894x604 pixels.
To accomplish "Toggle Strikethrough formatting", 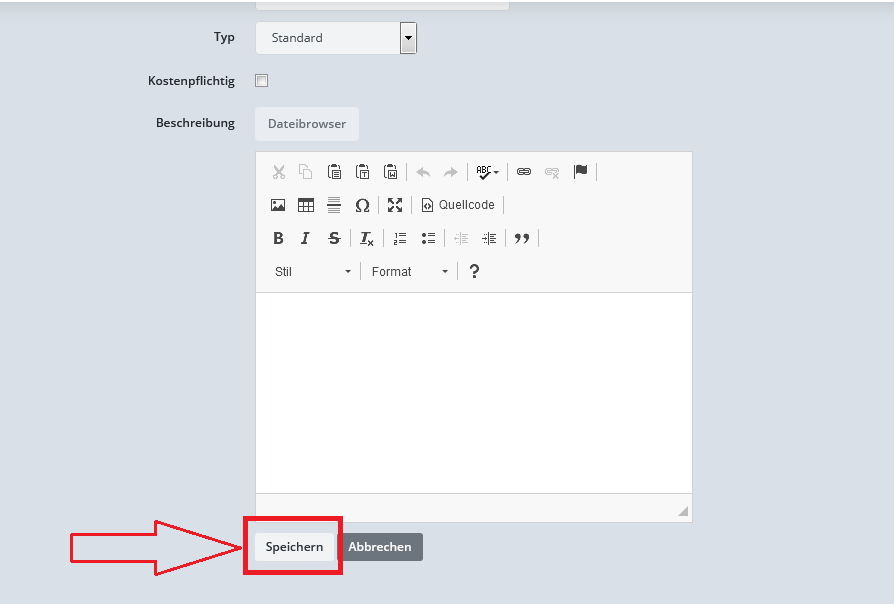I will [334, 238].
